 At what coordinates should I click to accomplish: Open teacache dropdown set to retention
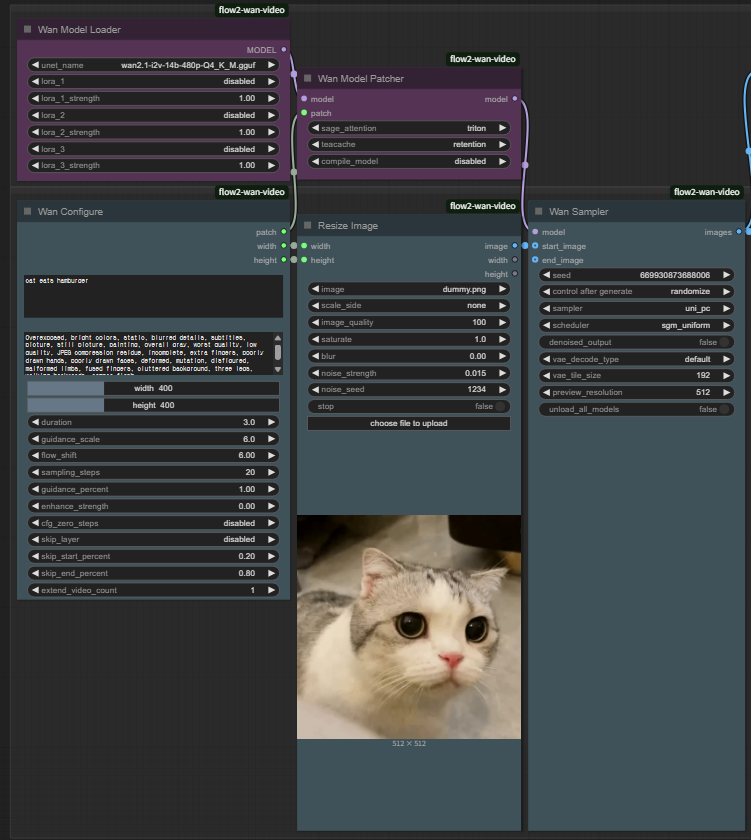click(x=409, y=144)
